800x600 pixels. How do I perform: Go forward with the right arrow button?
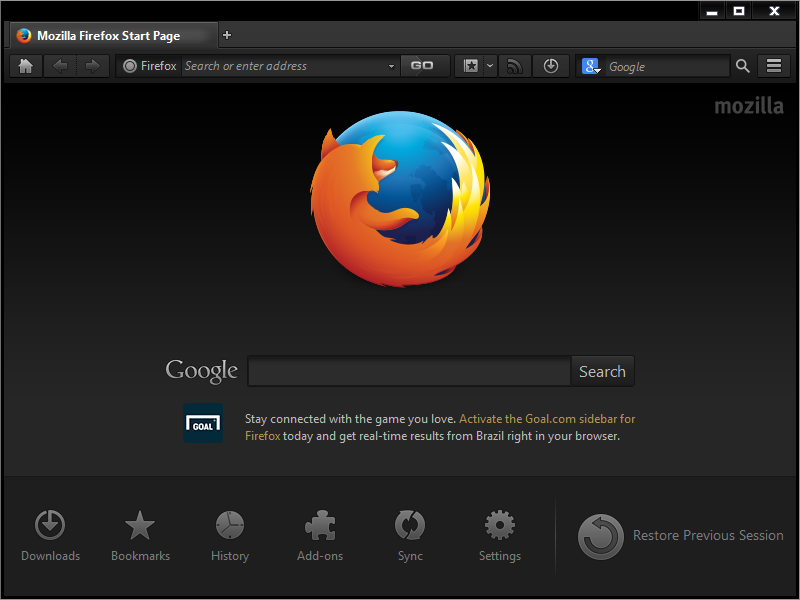[92, 66]
